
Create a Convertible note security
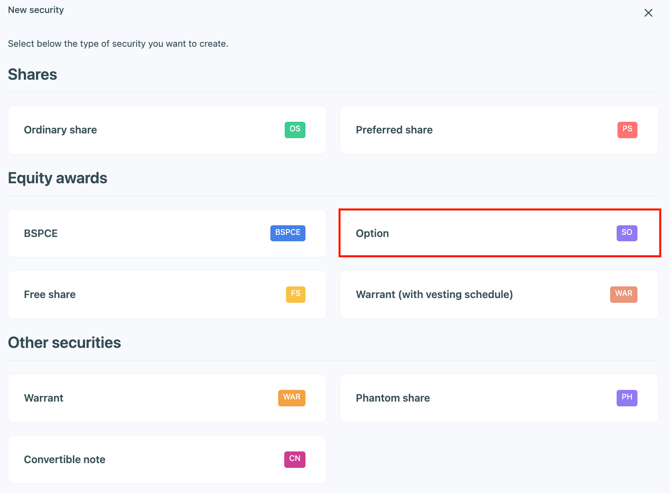click(x=65, y=460)
